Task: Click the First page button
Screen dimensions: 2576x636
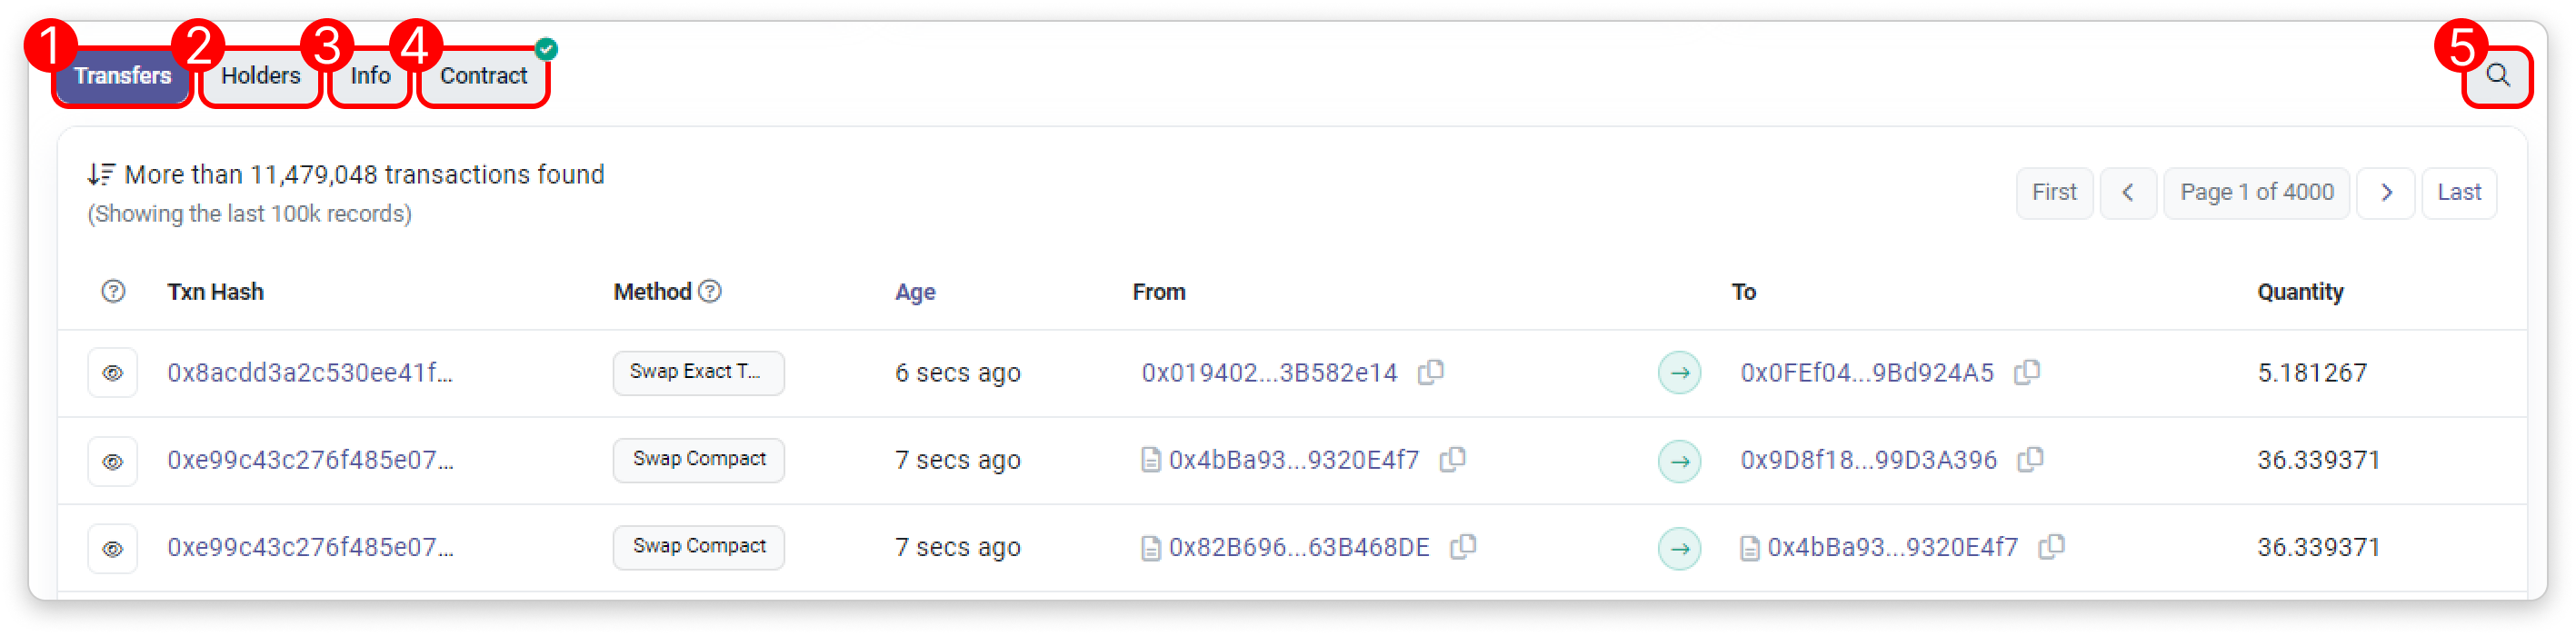Action: click(2054, 192)
